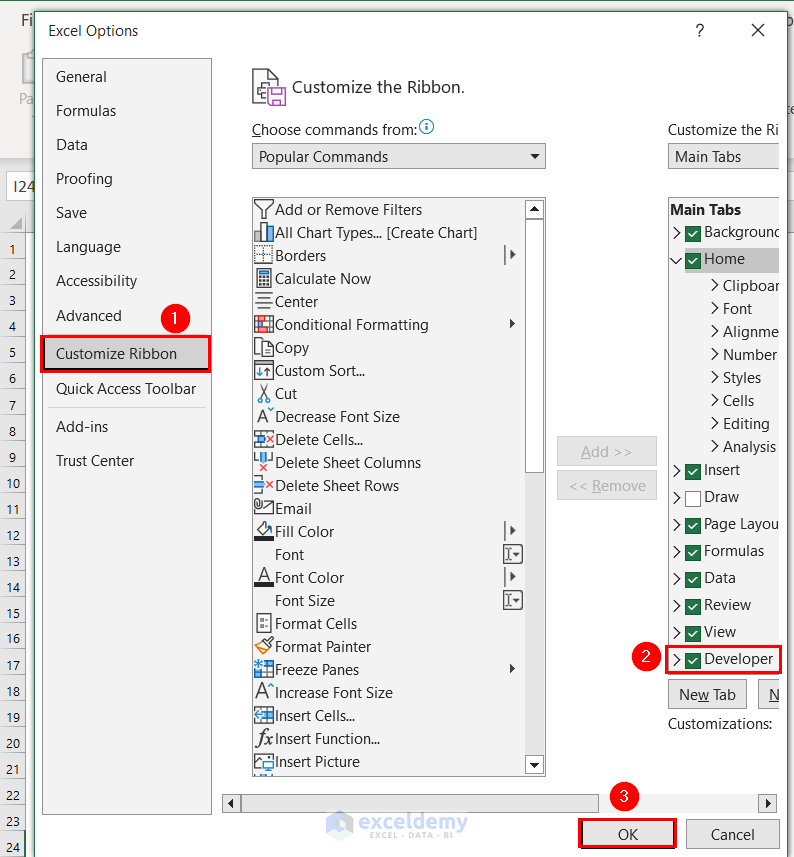Enable the Draw tab checkbox
794x857 pixels.
click(x=693, y=498)
